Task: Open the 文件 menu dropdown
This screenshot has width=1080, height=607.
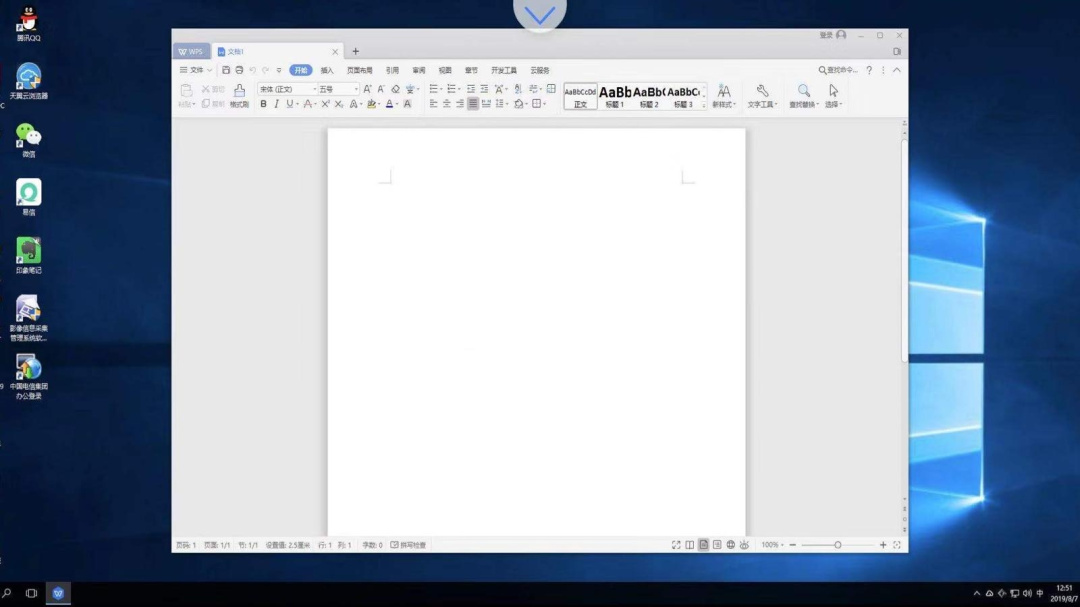Action: click(196, 70)
